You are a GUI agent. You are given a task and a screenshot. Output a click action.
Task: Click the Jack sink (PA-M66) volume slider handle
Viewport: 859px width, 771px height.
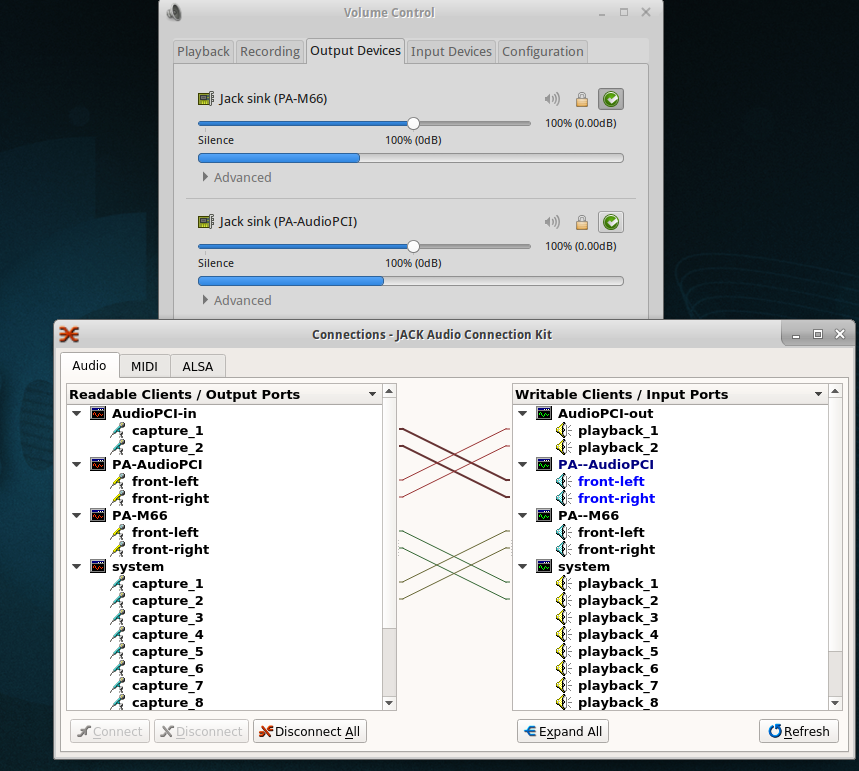[414, 124]
